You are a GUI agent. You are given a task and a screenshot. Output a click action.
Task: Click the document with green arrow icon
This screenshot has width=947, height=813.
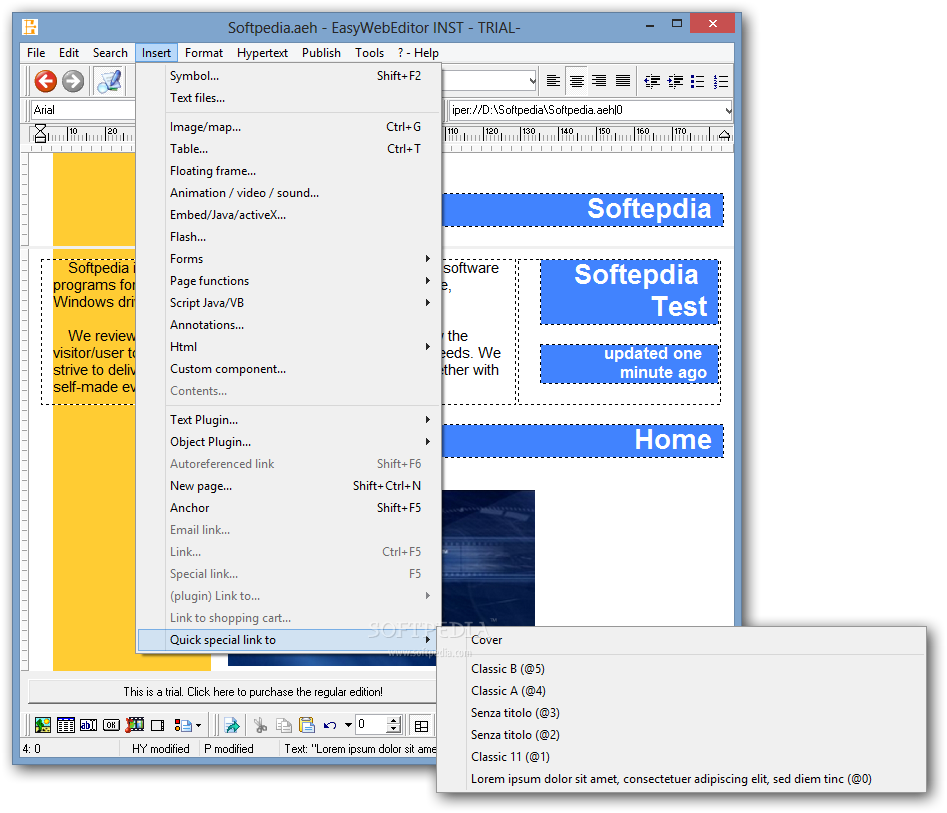232,725
